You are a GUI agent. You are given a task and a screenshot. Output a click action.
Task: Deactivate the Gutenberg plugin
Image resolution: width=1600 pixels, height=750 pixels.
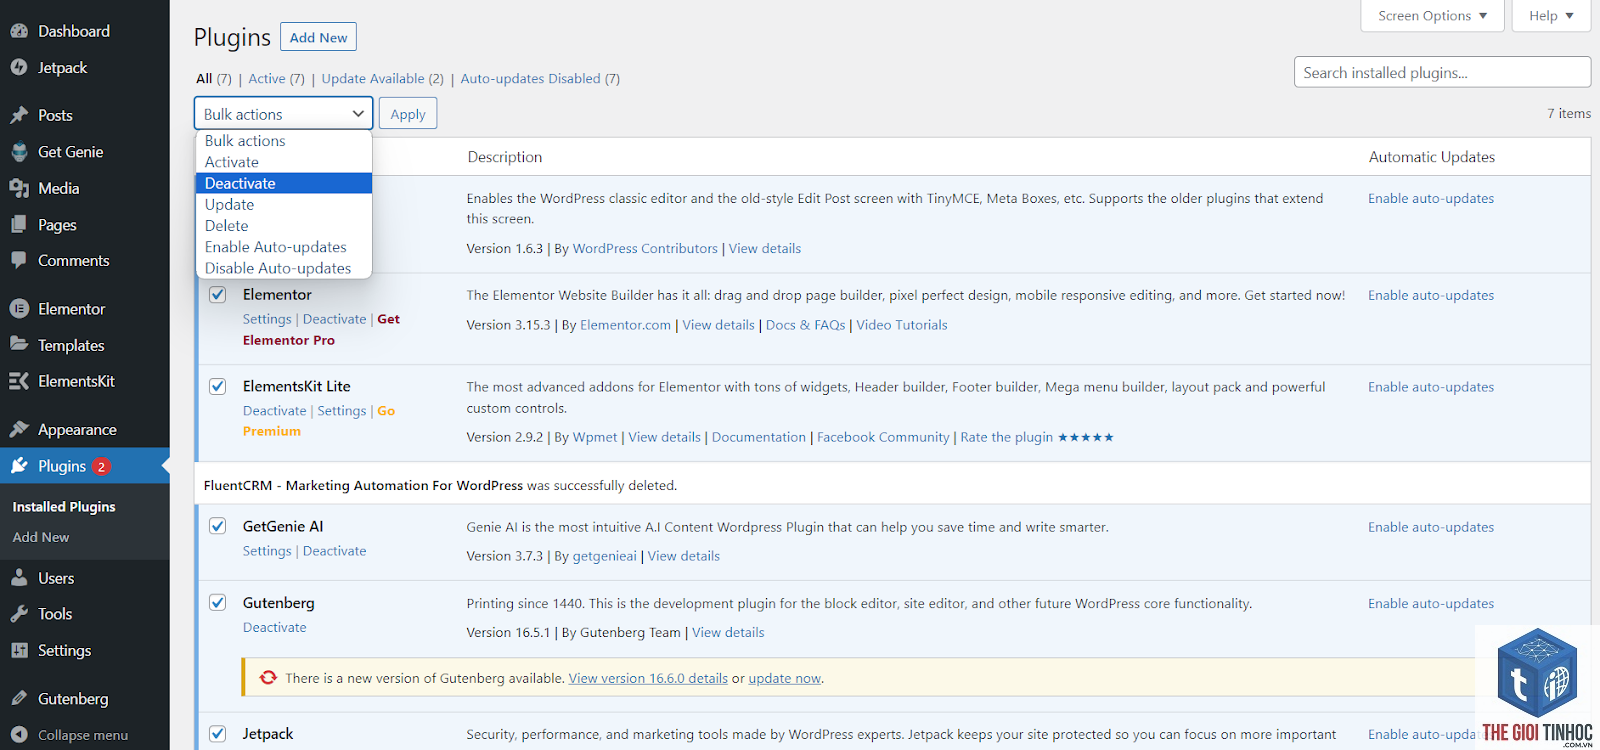pos(274,627)
